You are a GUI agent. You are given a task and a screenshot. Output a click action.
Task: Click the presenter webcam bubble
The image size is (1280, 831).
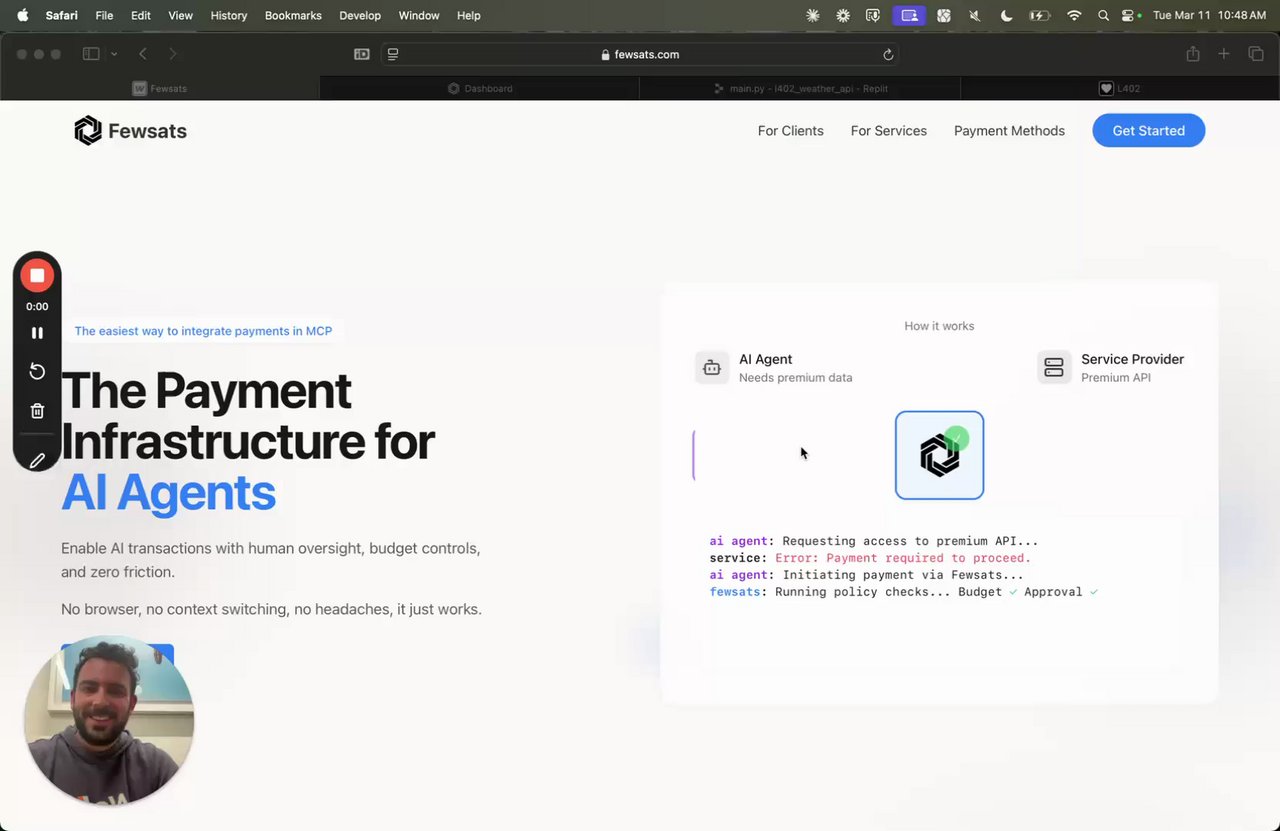pos(109,720)
